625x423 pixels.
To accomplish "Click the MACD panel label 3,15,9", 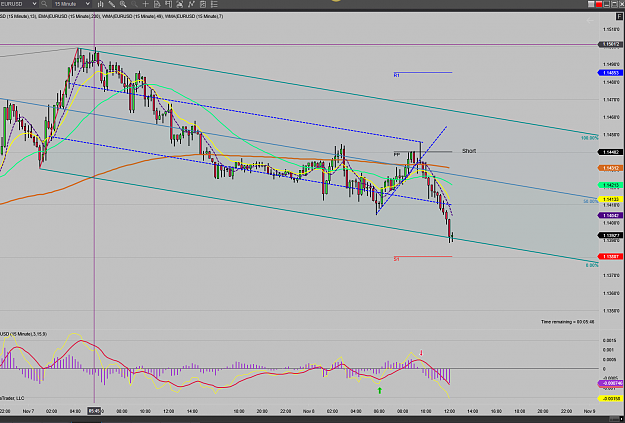I will click(x=24, y=334).
